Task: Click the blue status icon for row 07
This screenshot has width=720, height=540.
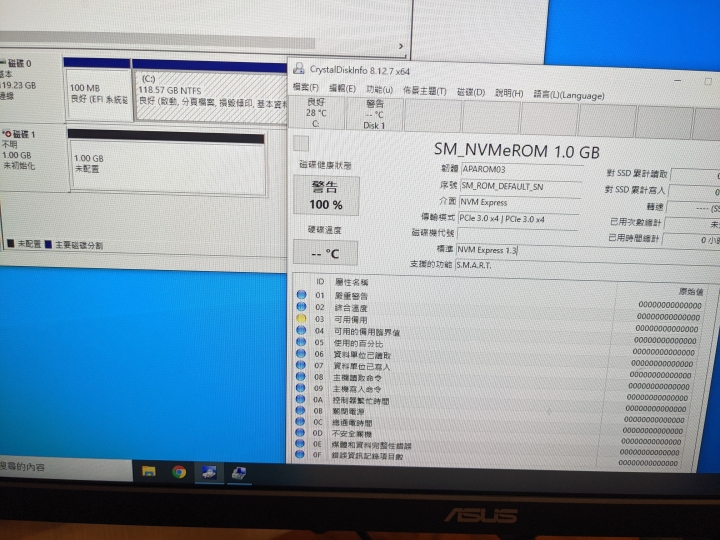Action: coord(301,365)
